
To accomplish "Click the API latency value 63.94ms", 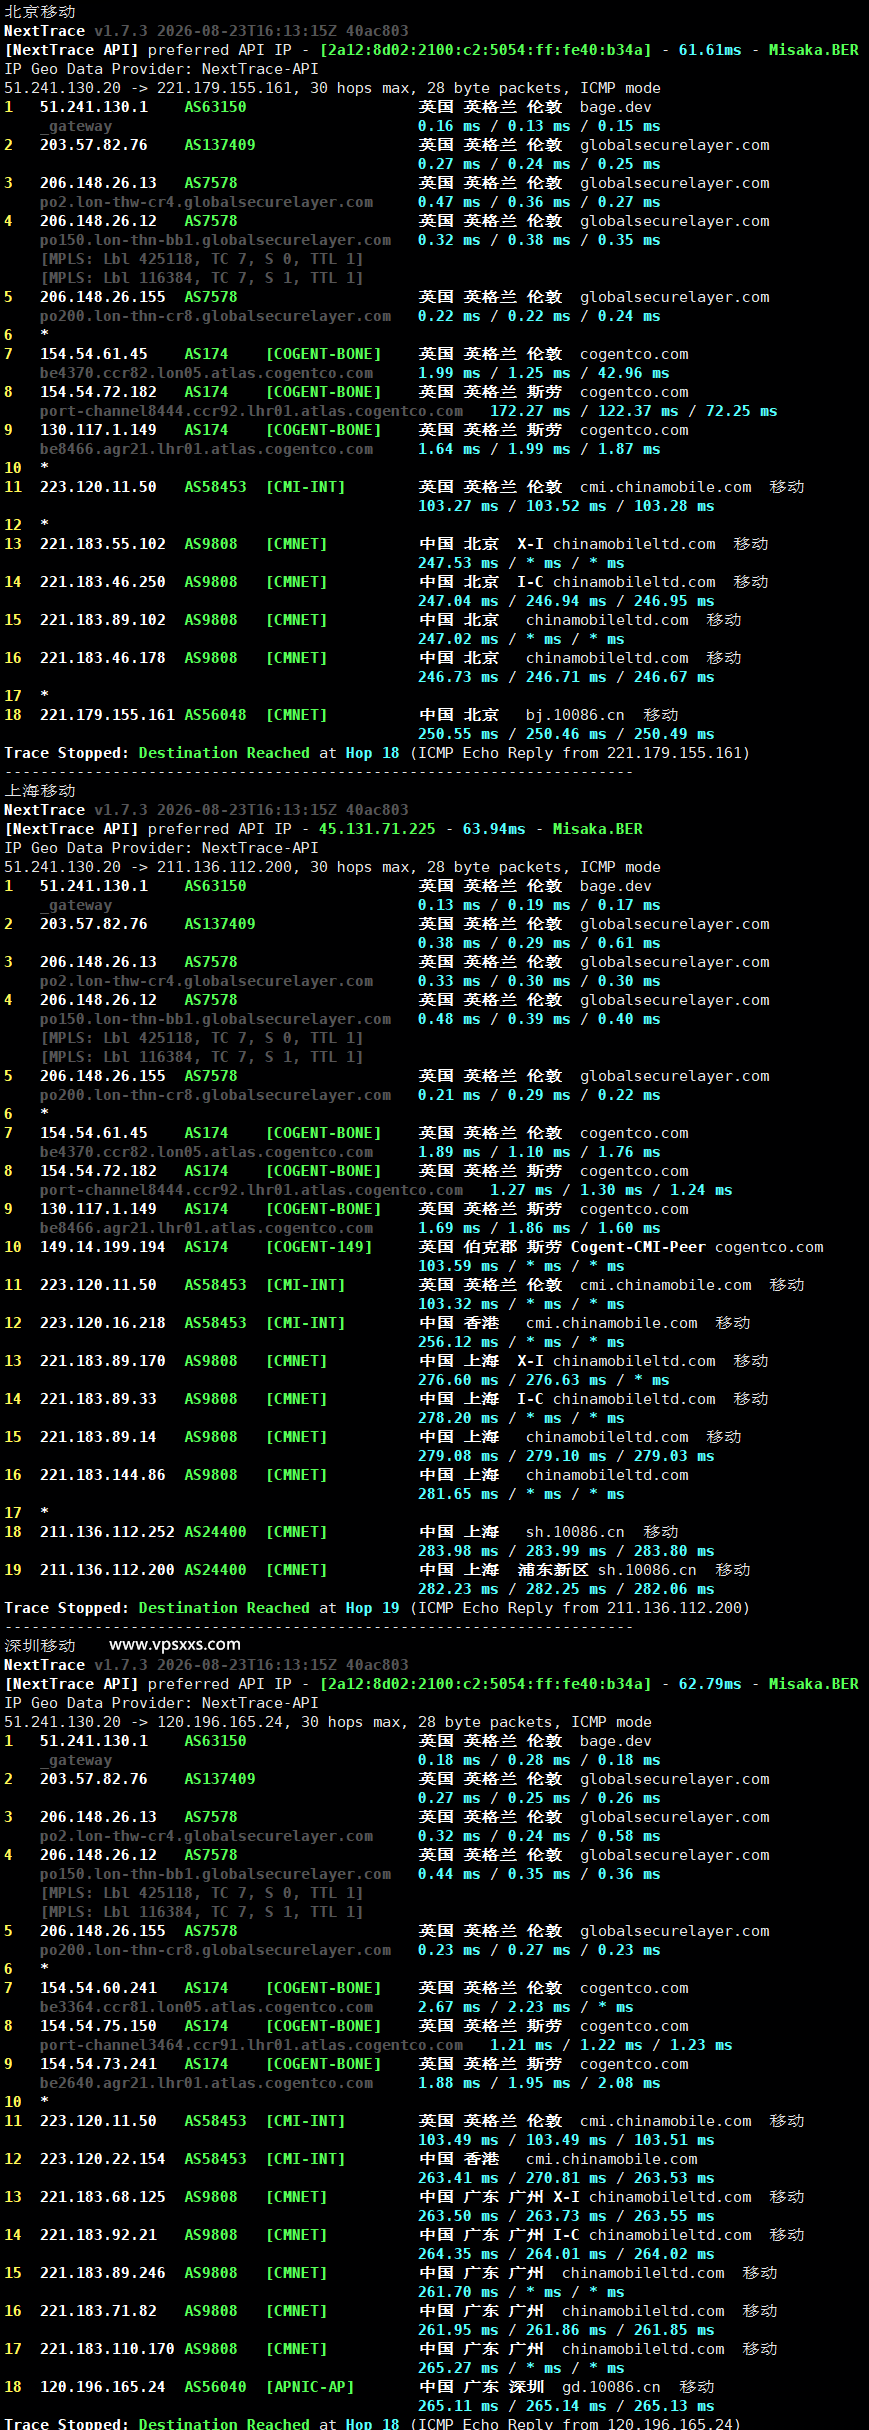I will (494, 829).
